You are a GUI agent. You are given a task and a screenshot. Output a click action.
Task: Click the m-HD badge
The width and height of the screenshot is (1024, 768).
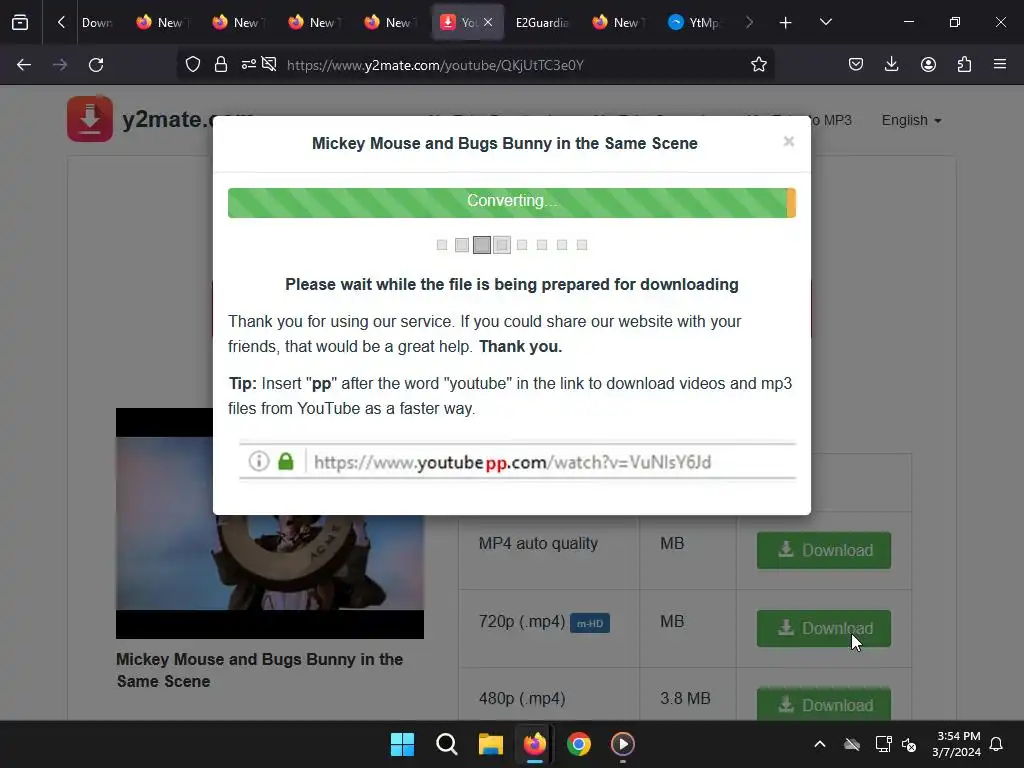tap(590, 624)
